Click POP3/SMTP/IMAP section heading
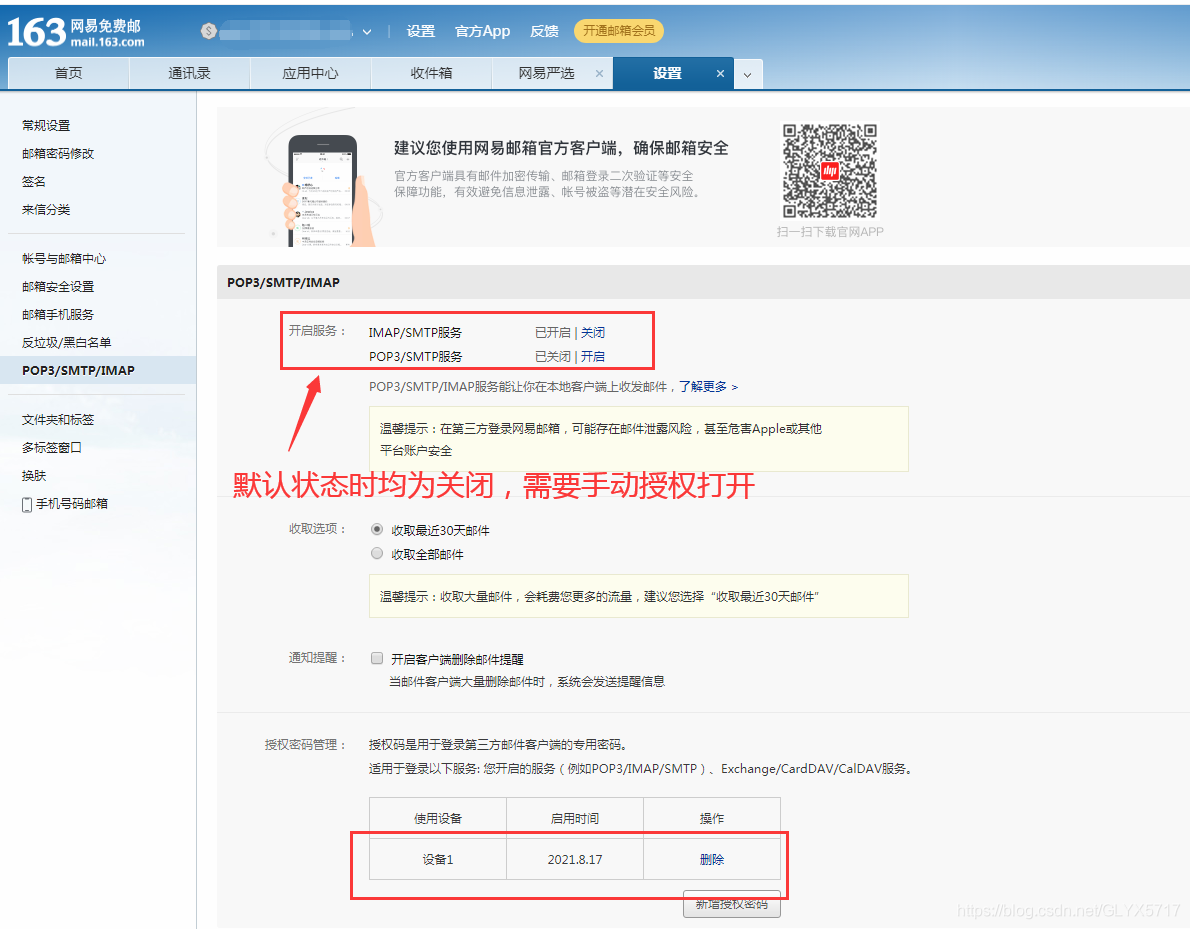The height and width of the screenshot is (929, 1190). [x=283, y=282]
